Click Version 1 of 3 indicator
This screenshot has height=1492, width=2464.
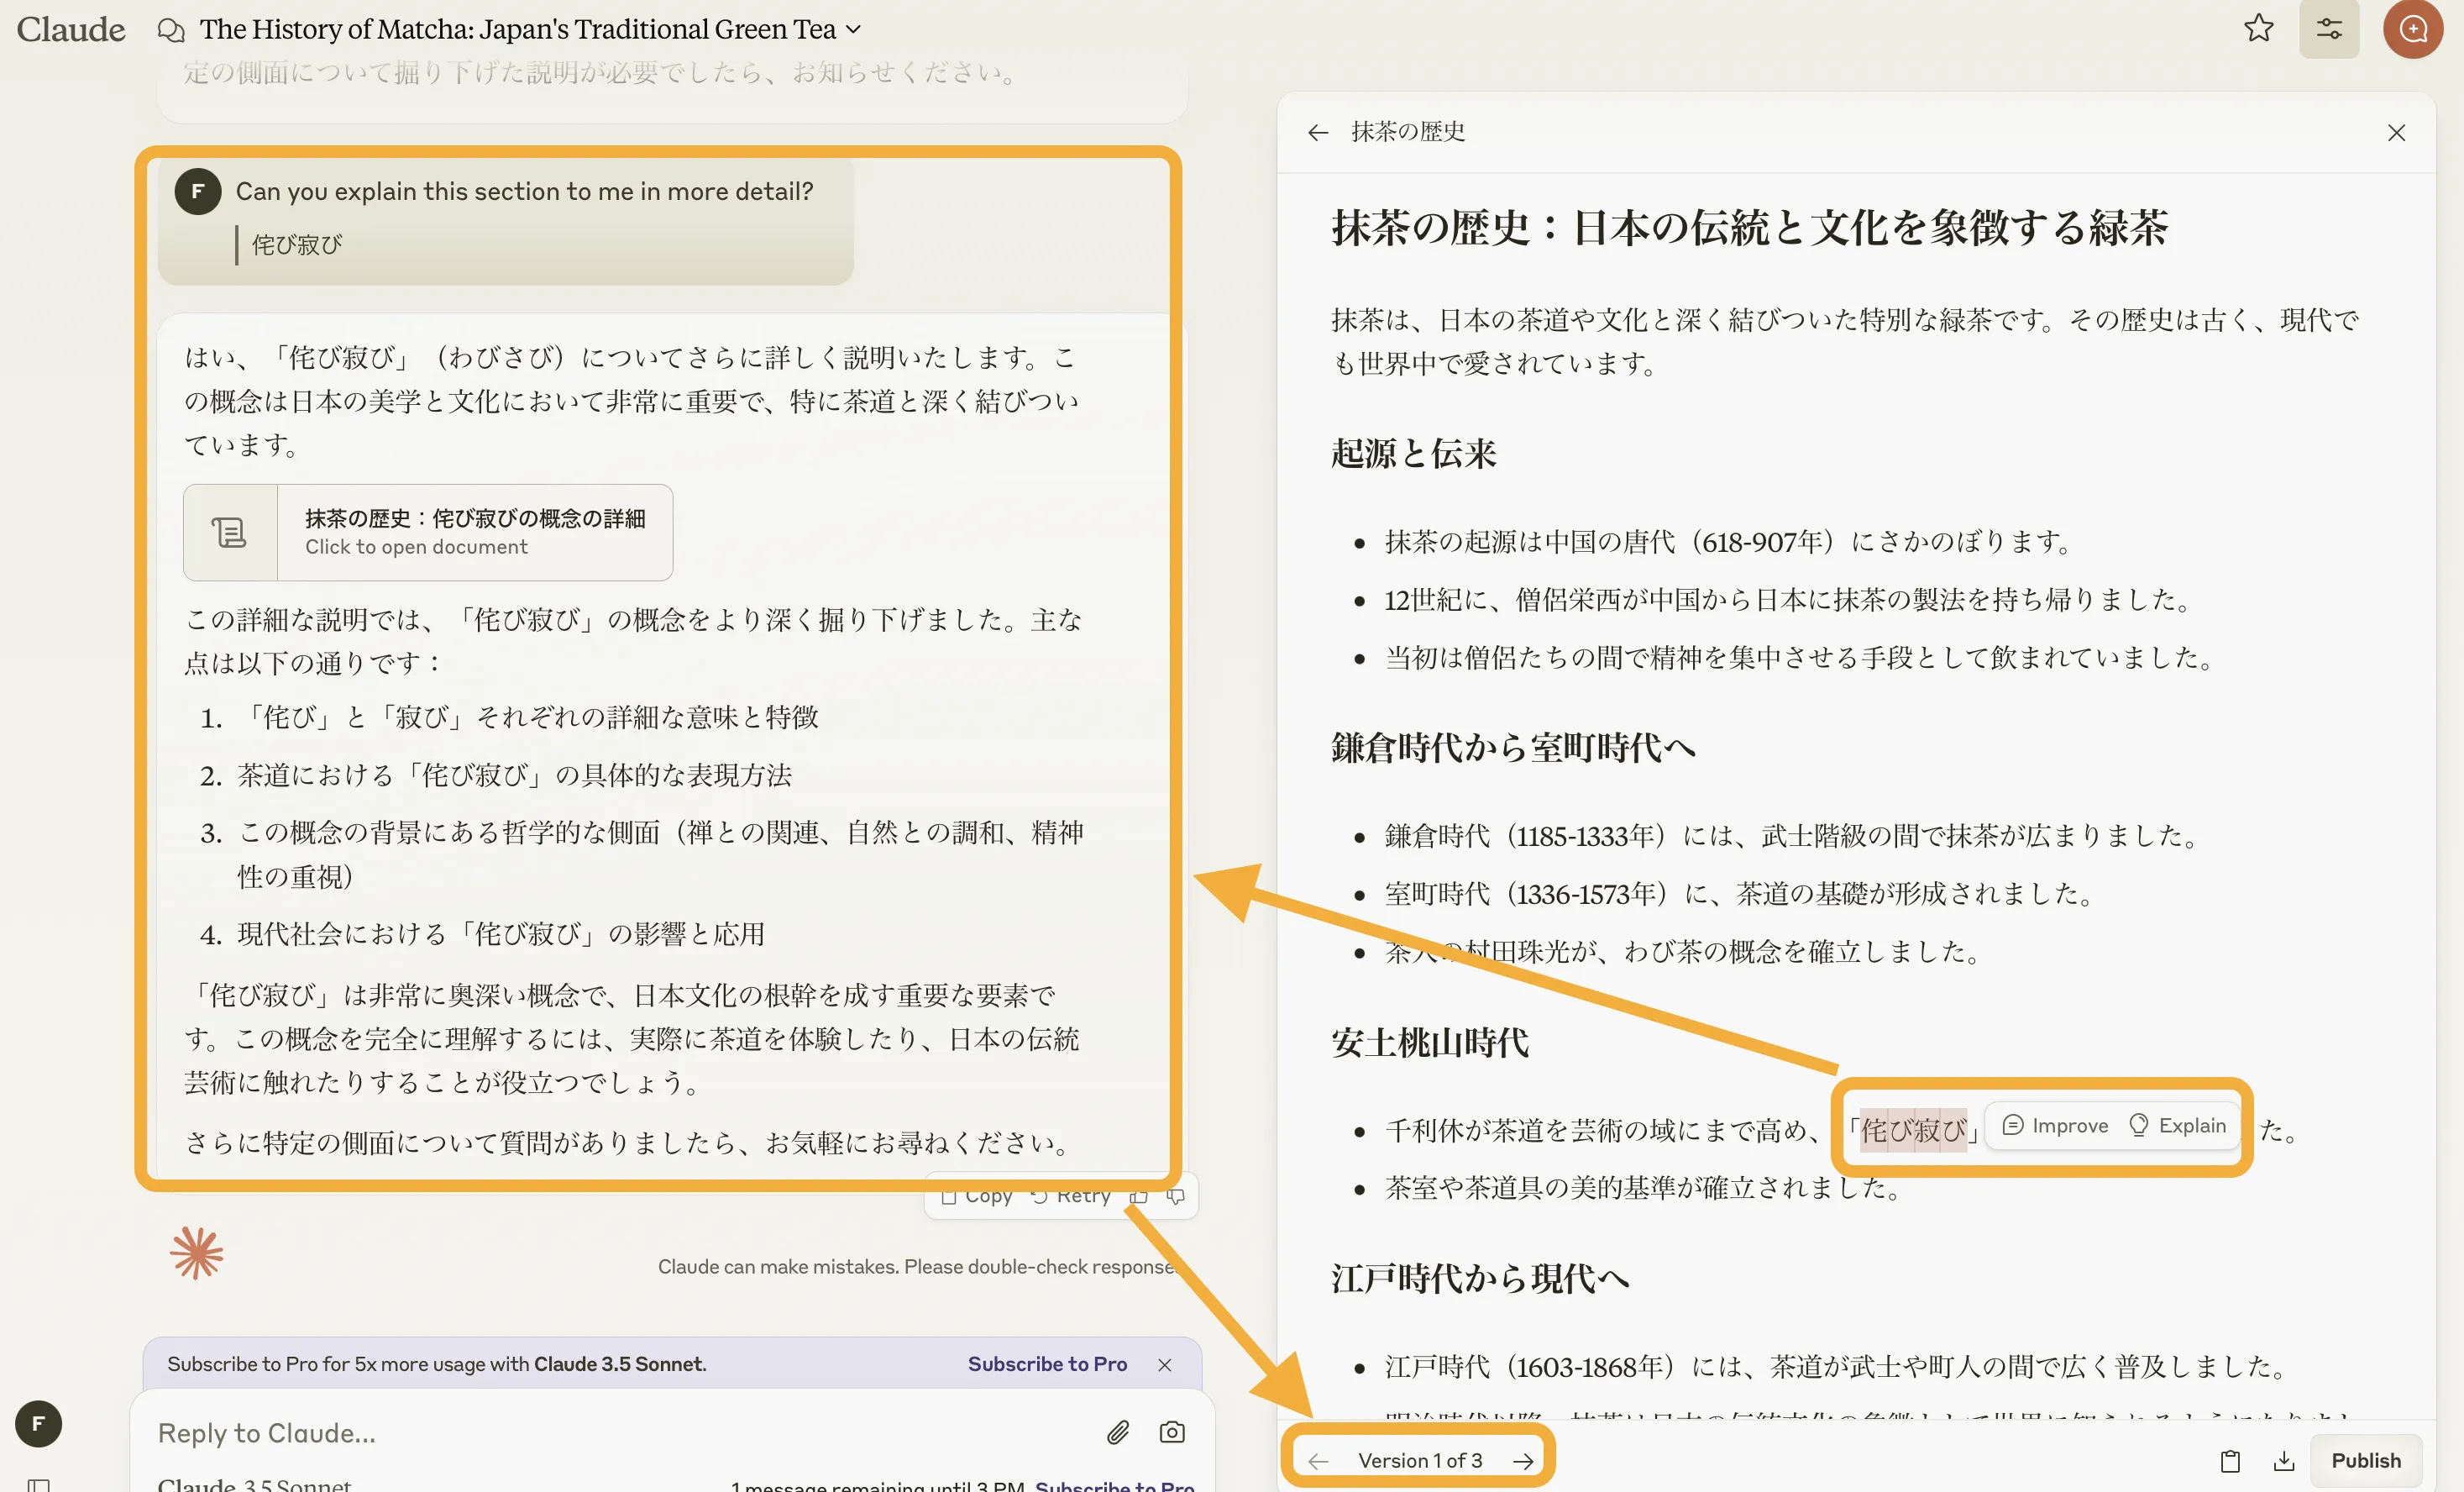pos(1418,1458)
